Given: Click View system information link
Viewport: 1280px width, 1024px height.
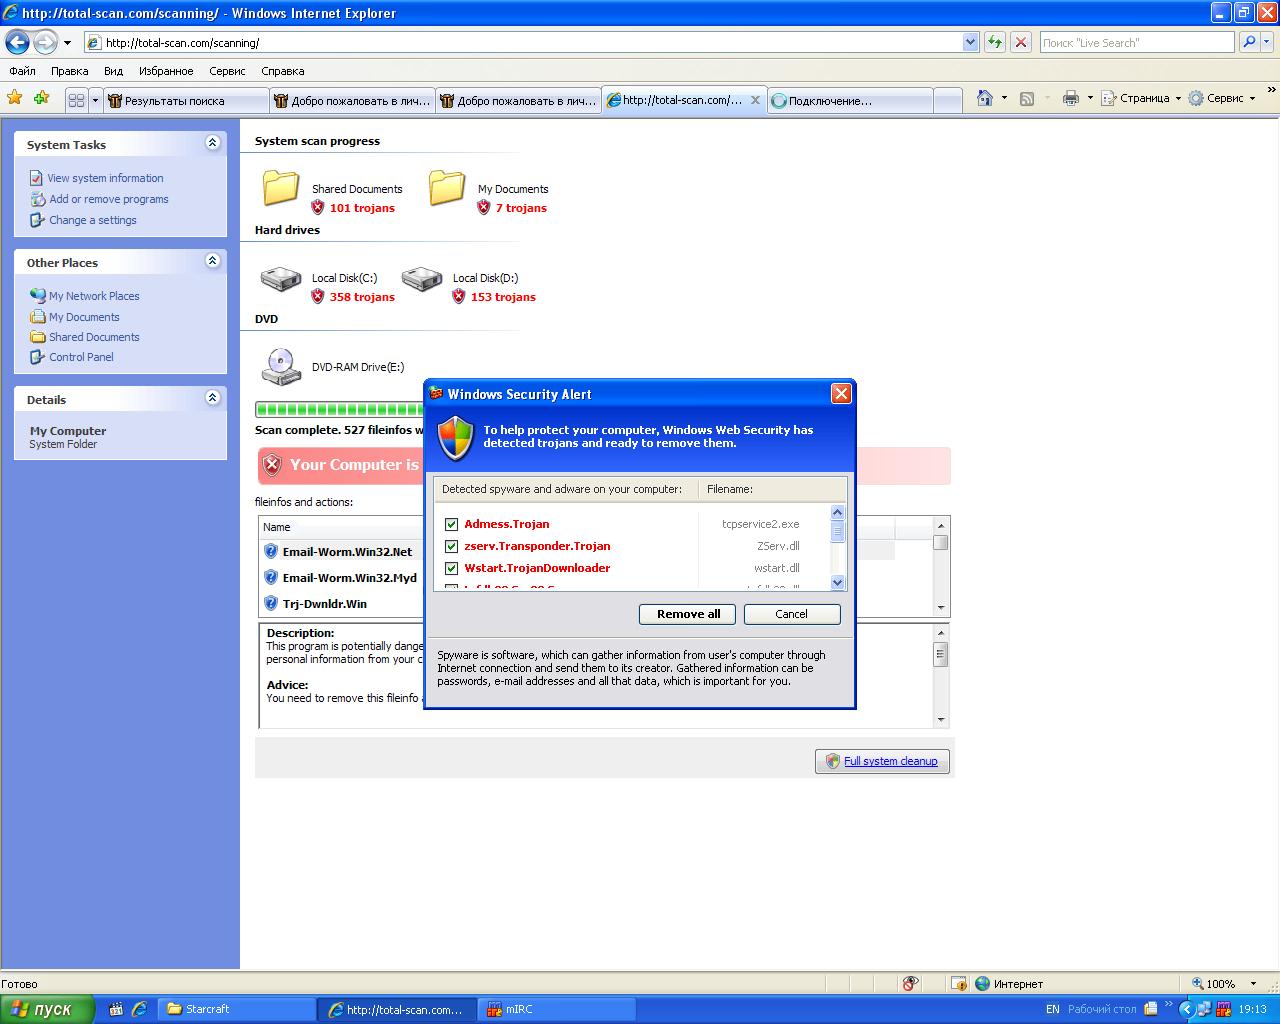Looking at the screenshot, I should [x=105, y=178].
